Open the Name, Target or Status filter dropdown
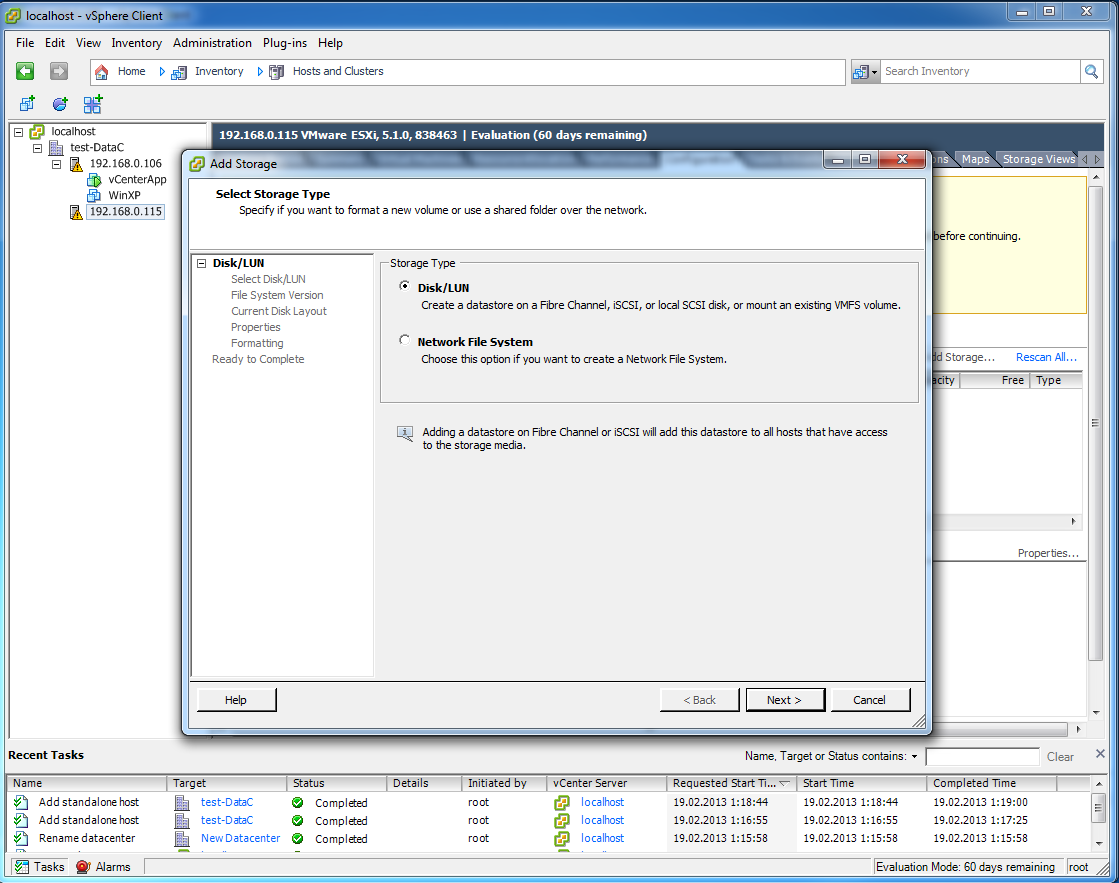Screen dimensions: 1119x883 click(x=914, y=757)
